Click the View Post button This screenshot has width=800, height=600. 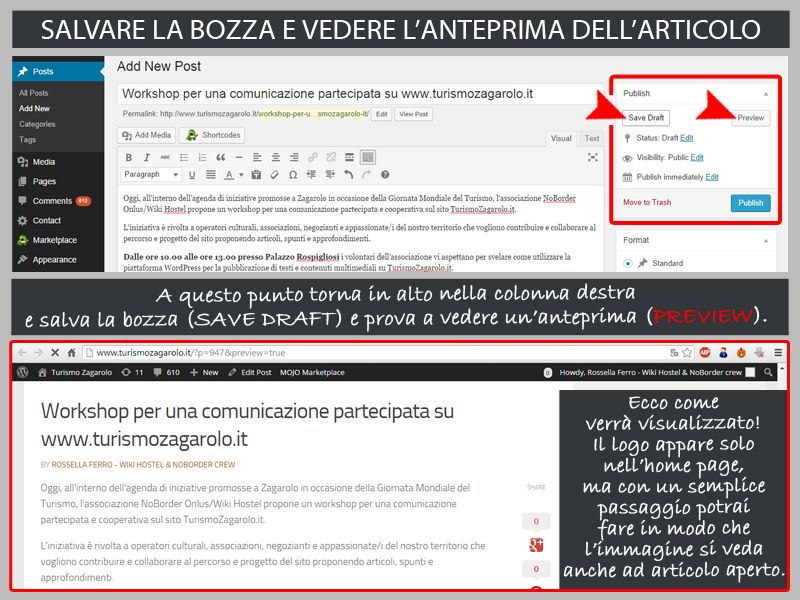pos(413,114)
